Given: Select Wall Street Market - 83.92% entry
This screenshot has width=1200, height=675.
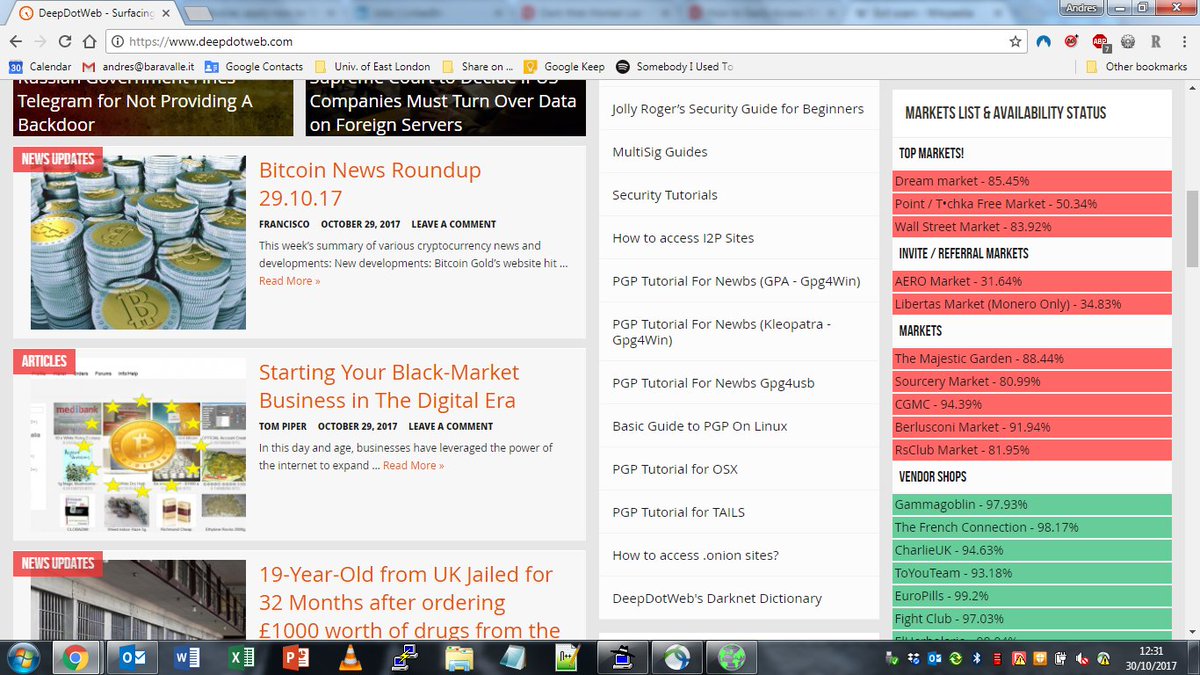Looking at the screenshot, I should tap(1032, 227).
